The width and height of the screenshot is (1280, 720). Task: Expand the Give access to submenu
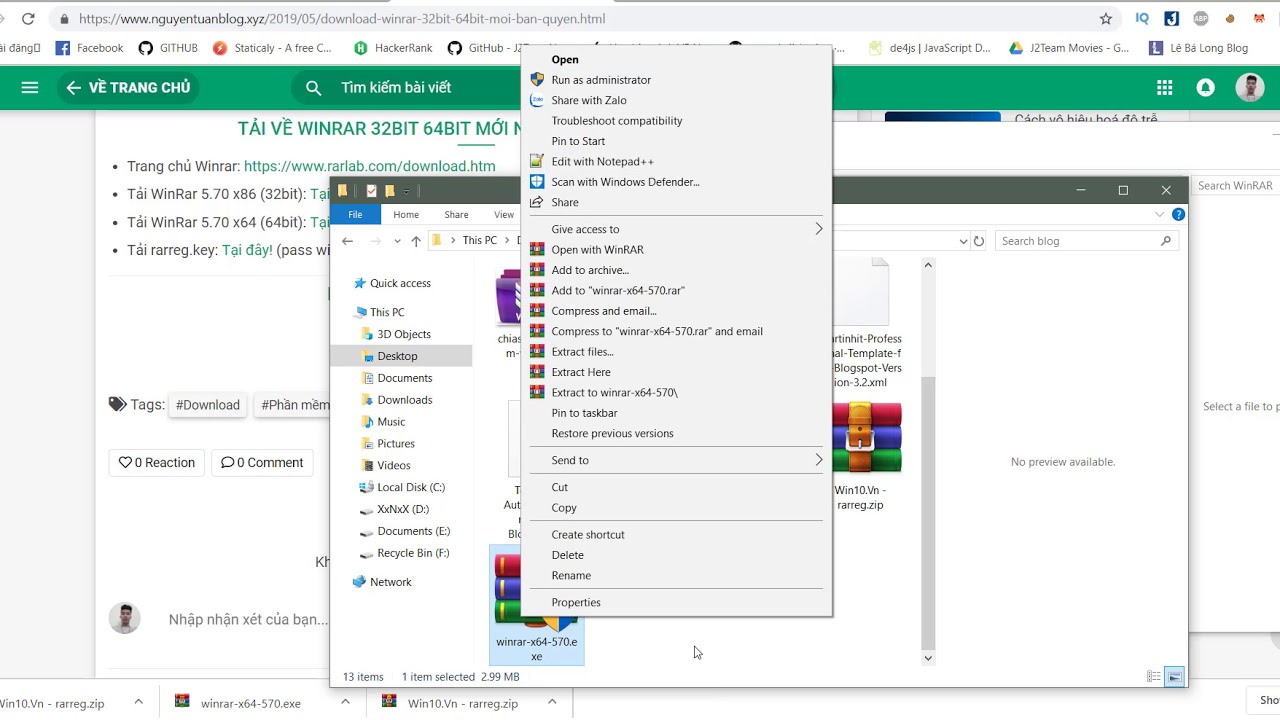tap(818, 229)
